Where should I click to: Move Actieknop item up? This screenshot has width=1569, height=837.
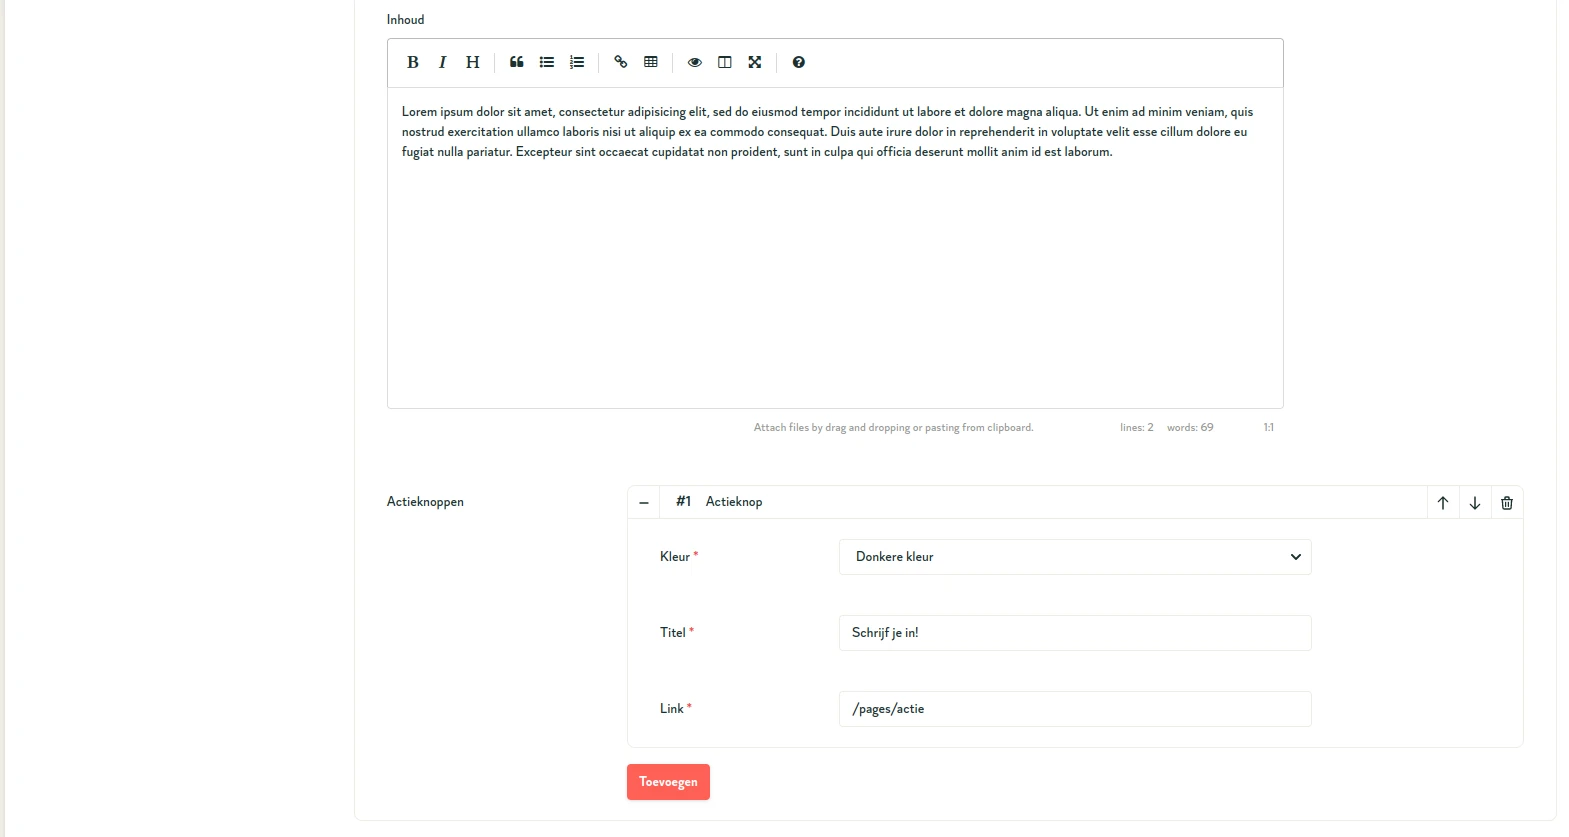point(1443,503)
